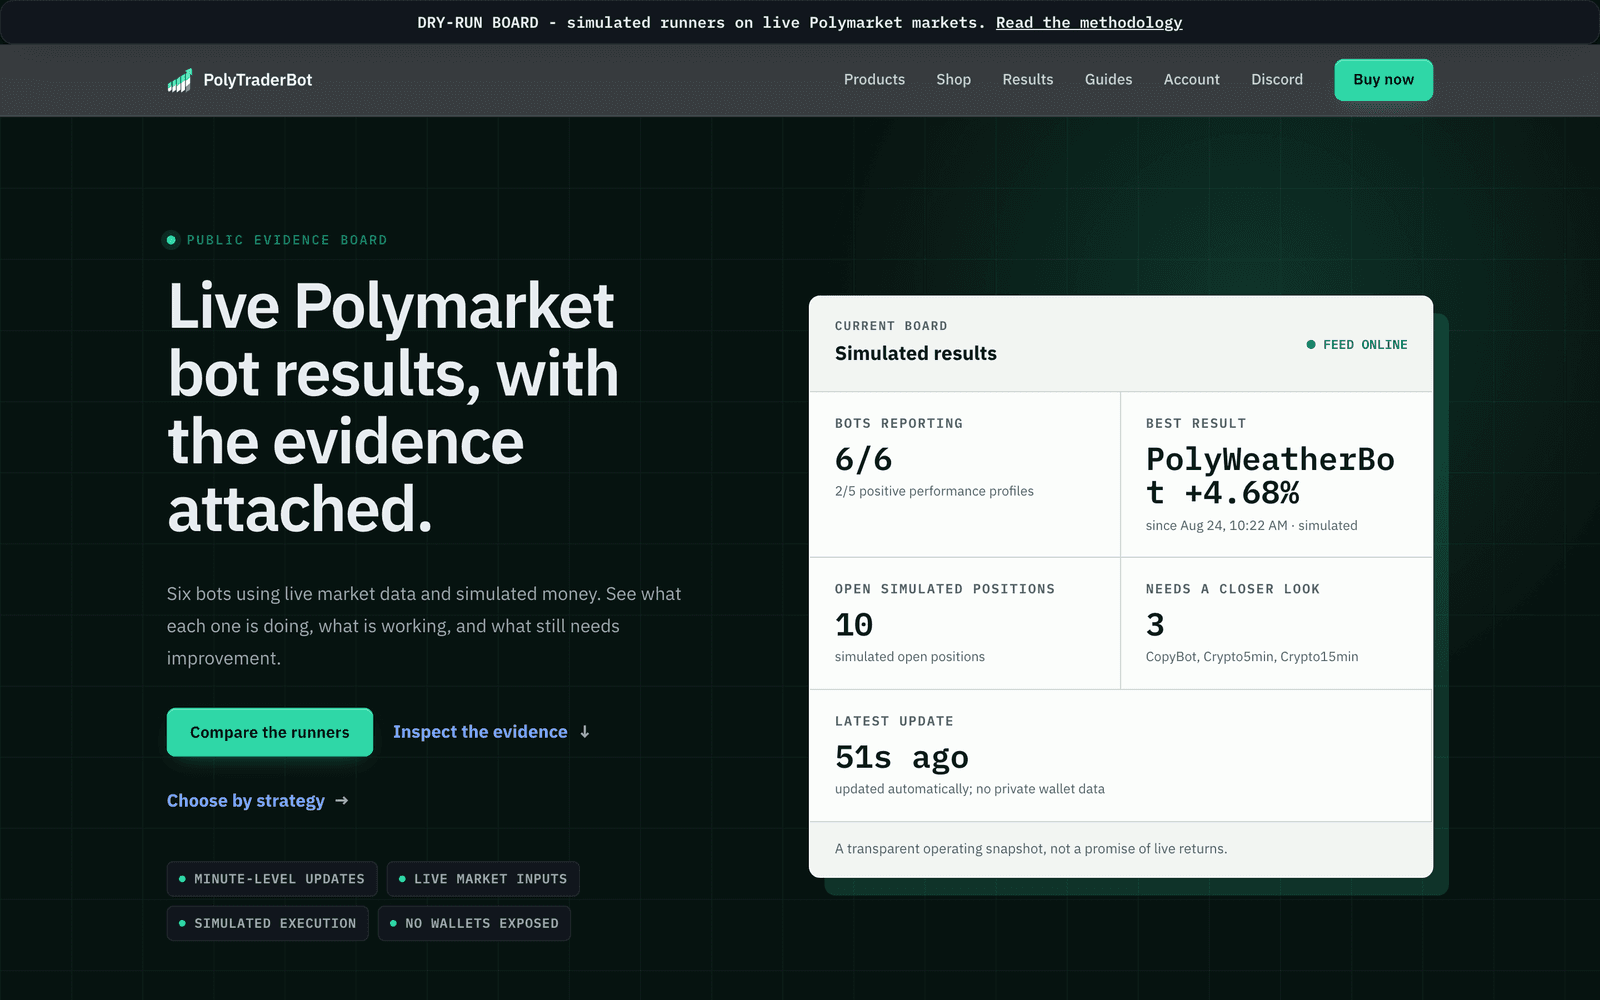Click the Minute-Level Updates tag
The image size is (1600, 1000).
click(x=272, y=879)
